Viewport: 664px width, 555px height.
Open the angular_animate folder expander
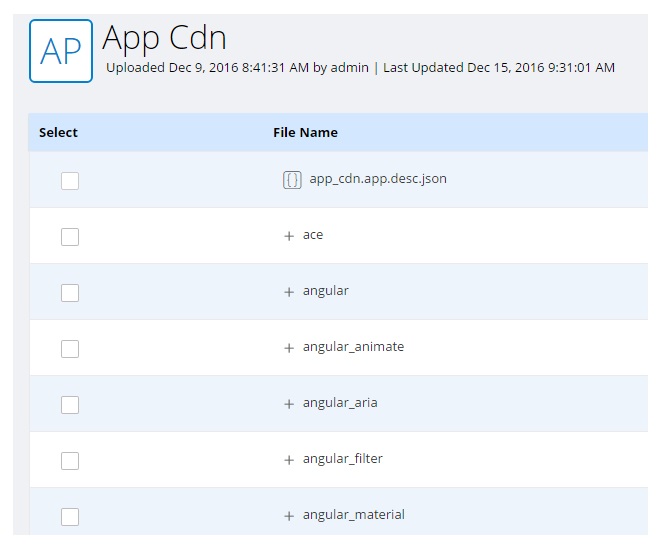click(x=289, y=348)
